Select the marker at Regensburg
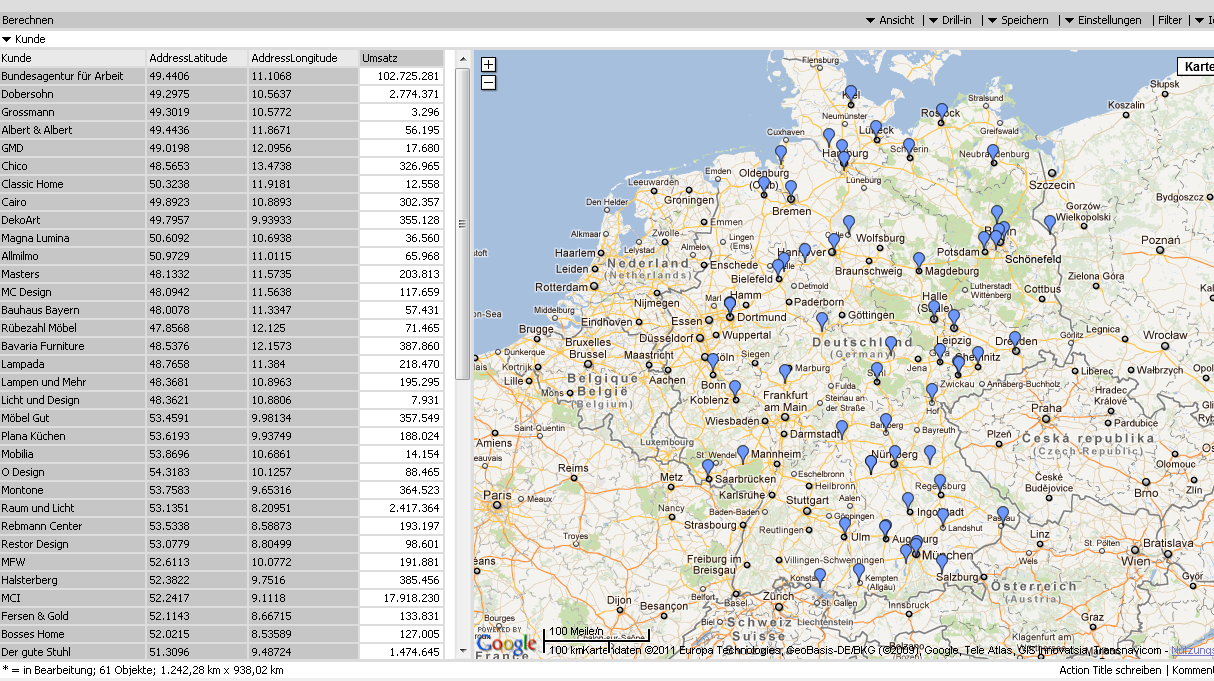1214x681 pixels. click(940, 483)
